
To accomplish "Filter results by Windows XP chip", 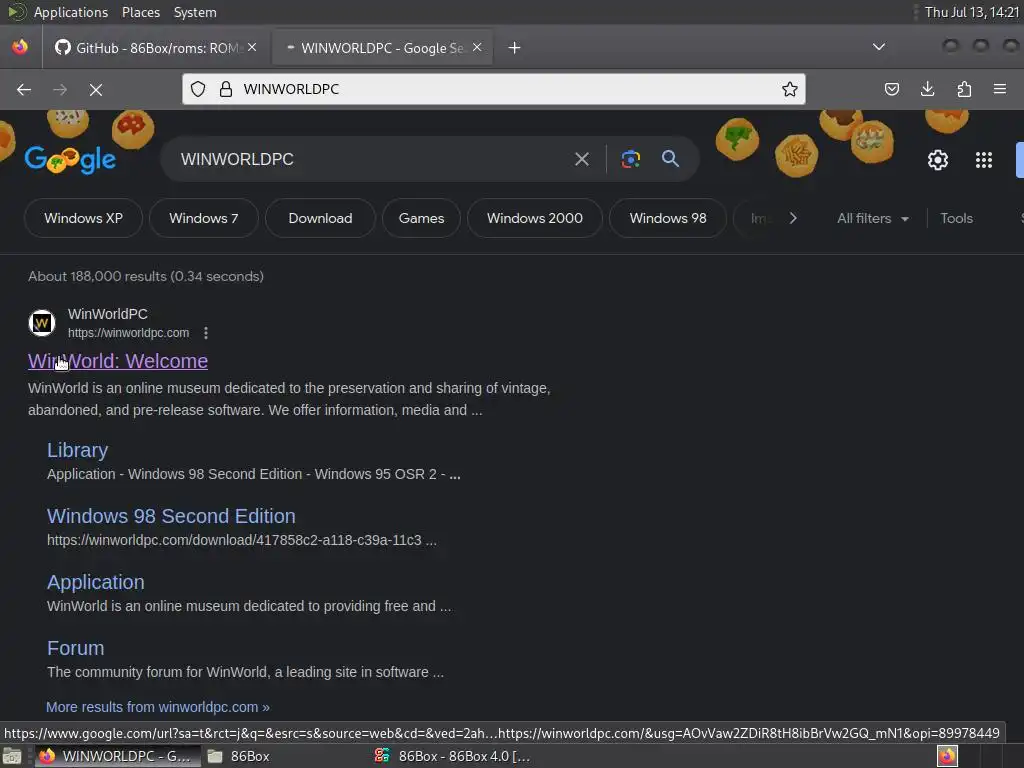I will coord(83,218).
